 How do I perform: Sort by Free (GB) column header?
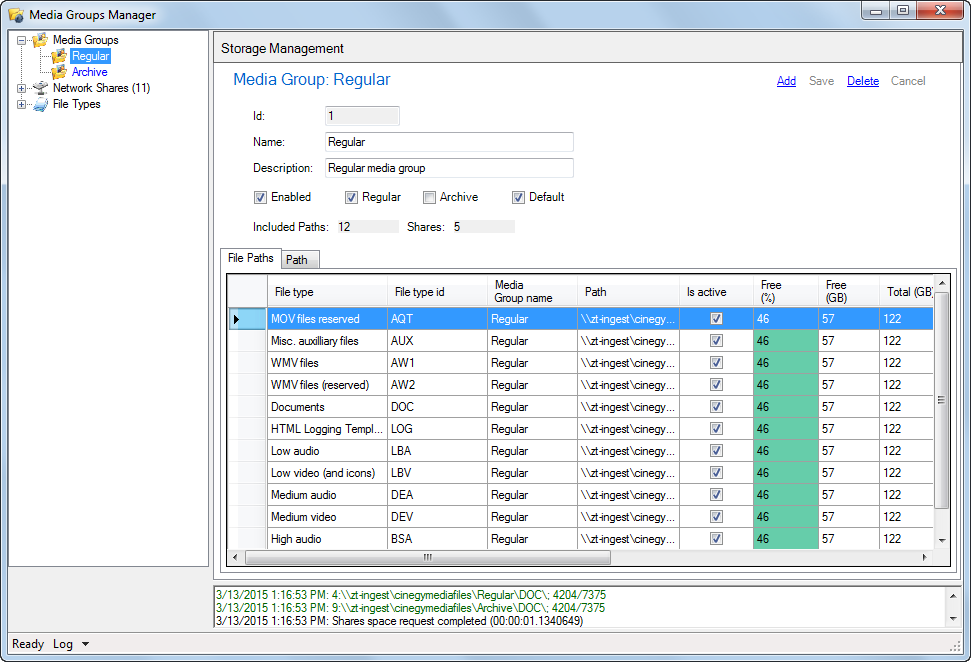849,292
